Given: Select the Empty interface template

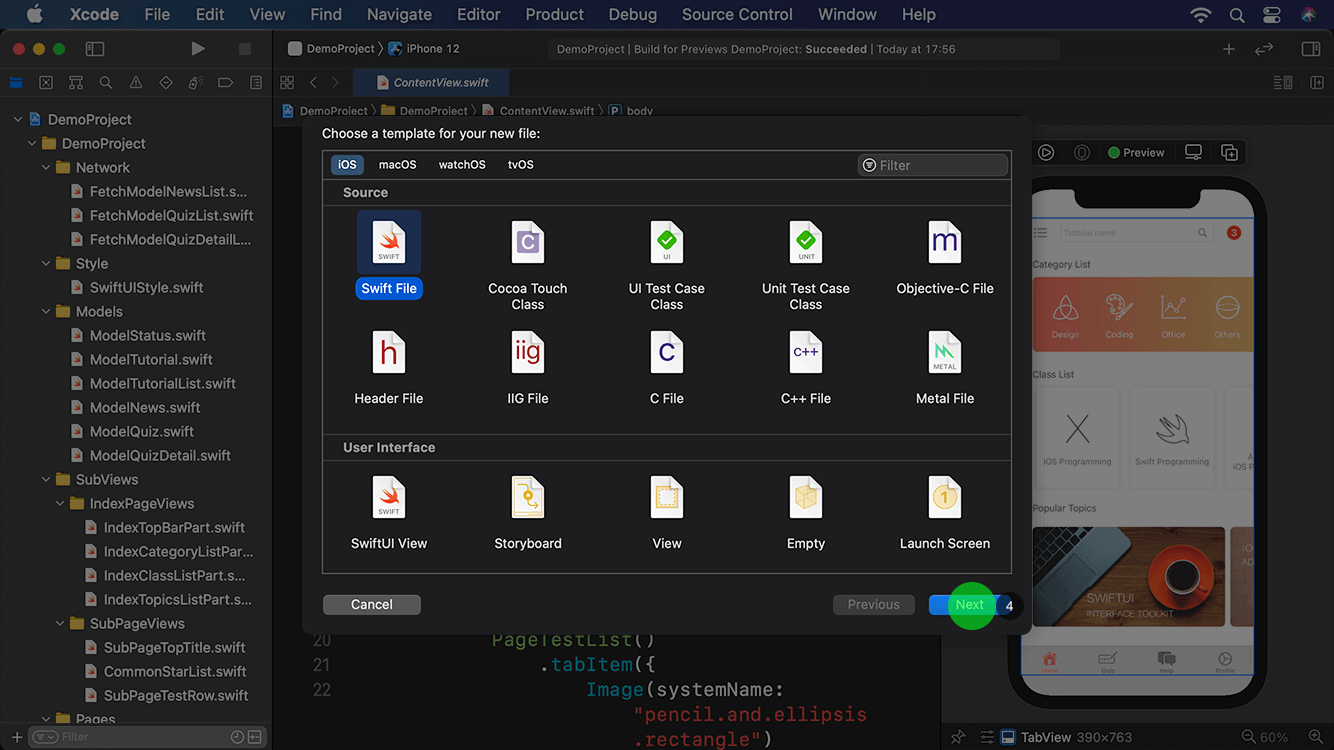Looking at the screenshot, I should (806, 513).
